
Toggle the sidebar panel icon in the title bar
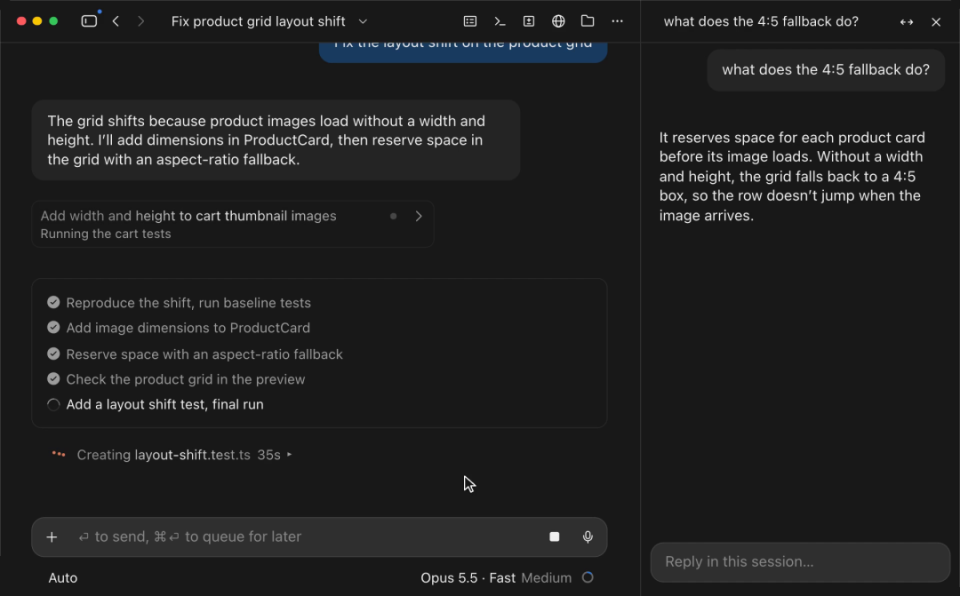pos(89,21)
